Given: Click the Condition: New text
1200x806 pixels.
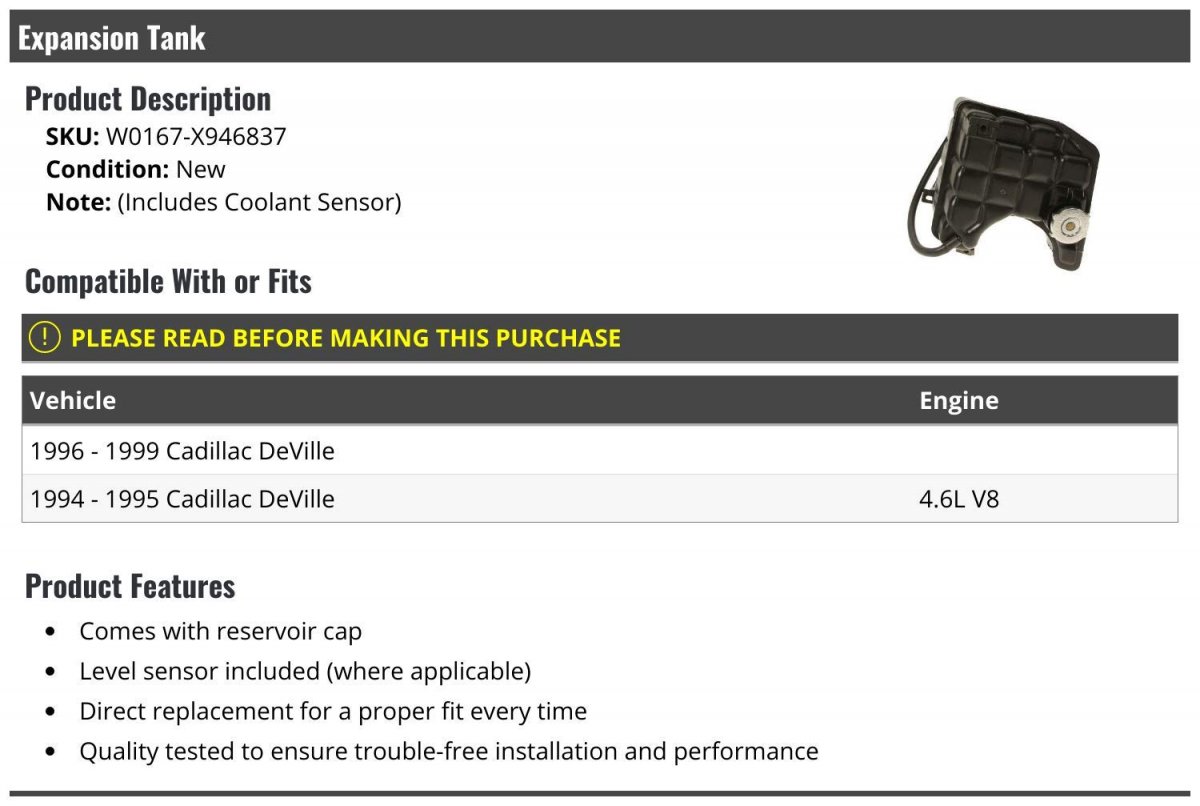Looking at the screenshot, I should coord(136,170).
